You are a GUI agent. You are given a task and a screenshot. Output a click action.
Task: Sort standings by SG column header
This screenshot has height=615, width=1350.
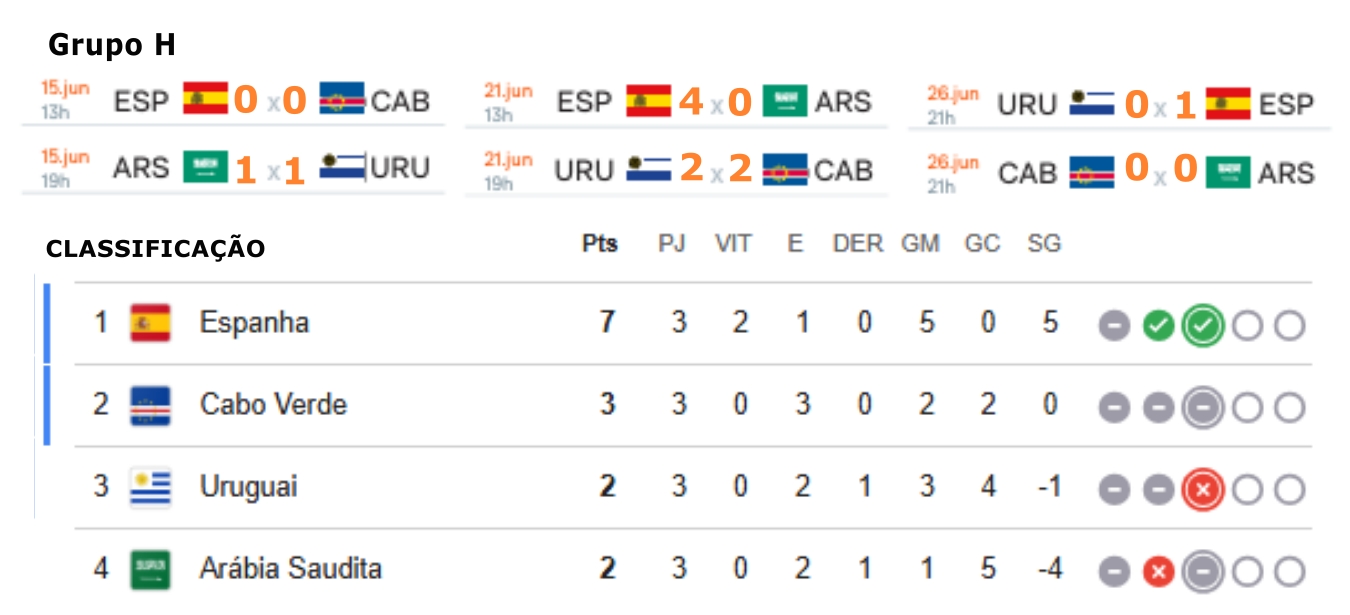(x=1044, y=244)
